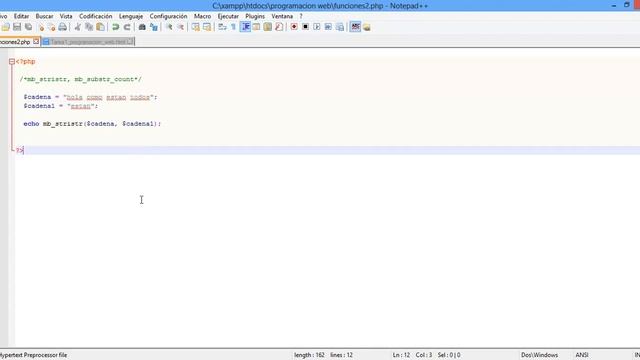640x360 pixels.
Task: Click the $cadena assignment line
Action: pyautogui.click(x=90, y=97)
